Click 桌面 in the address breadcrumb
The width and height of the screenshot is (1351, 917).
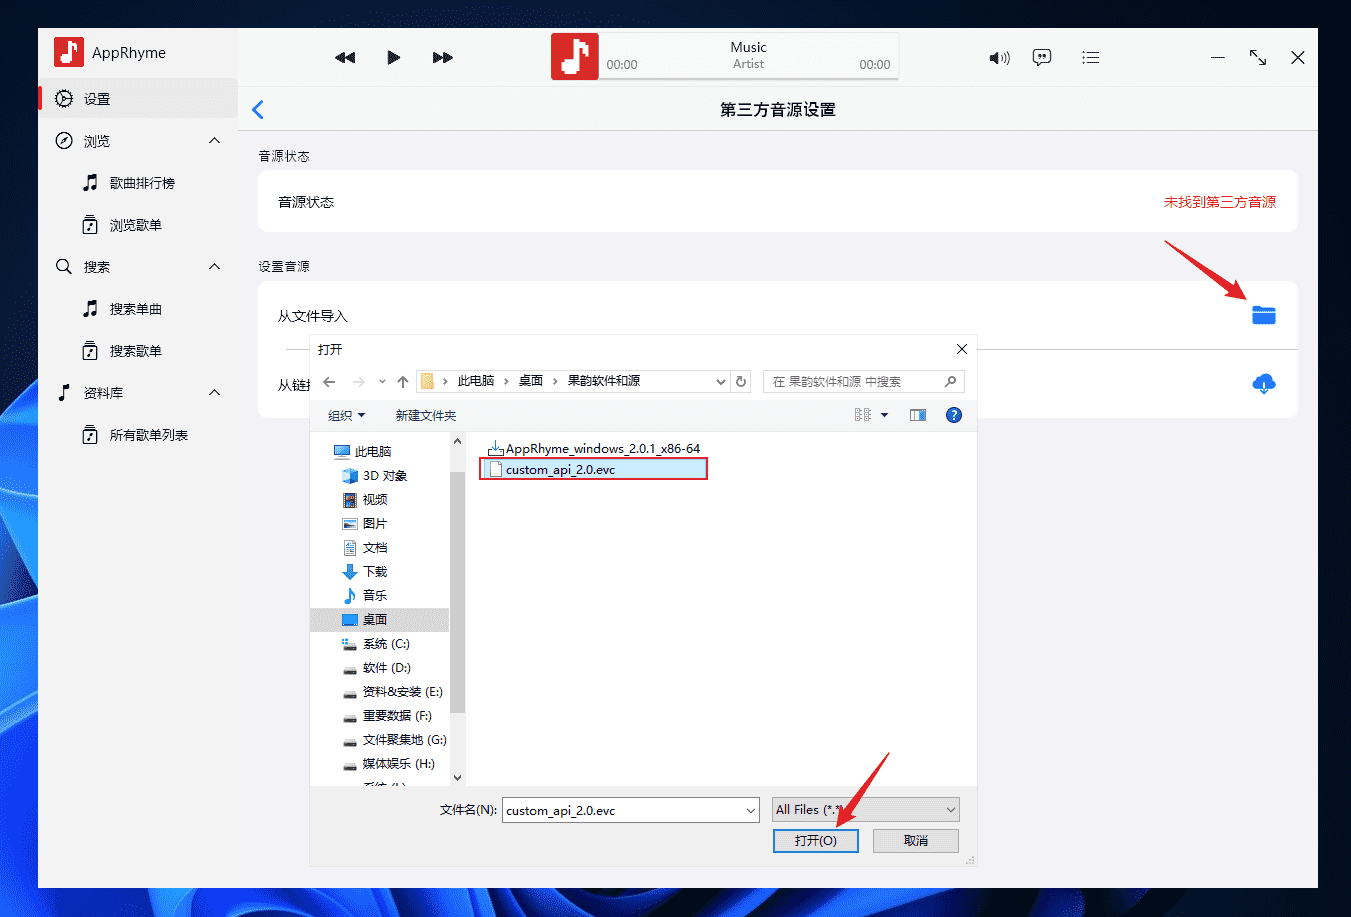[531, 381]
